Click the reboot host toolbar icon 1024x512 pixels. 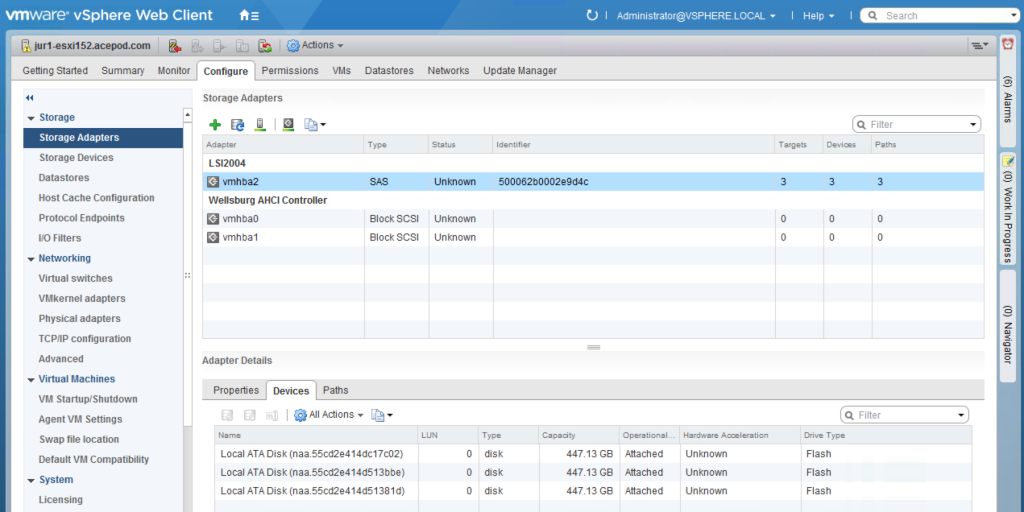[264, 46]
